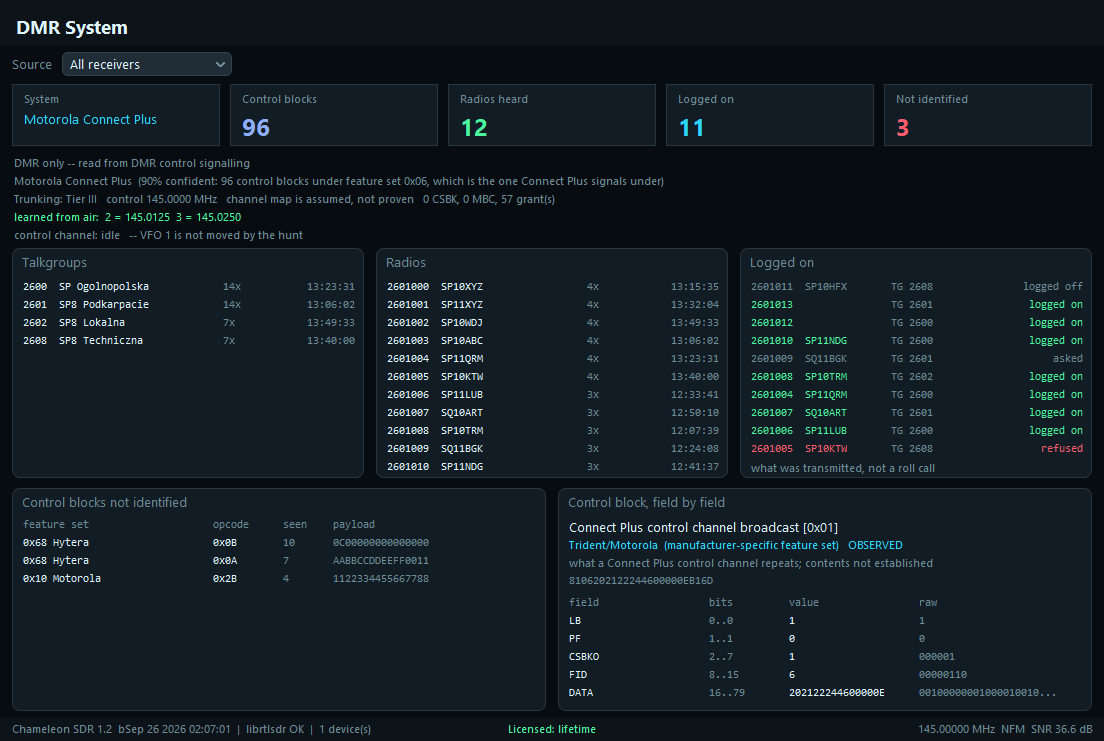Click the 'librtlsdr OK' status entry
This screenshot has width=1104, height=741.
275,729
